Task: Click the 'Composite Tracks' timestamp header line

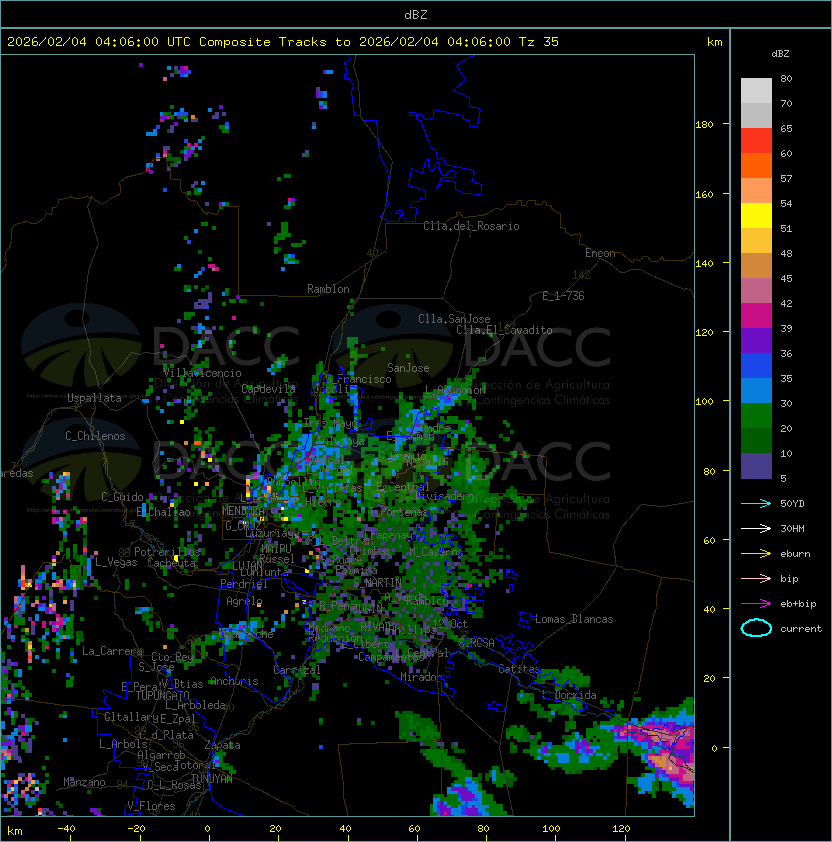Action: [x=283, y=42]
